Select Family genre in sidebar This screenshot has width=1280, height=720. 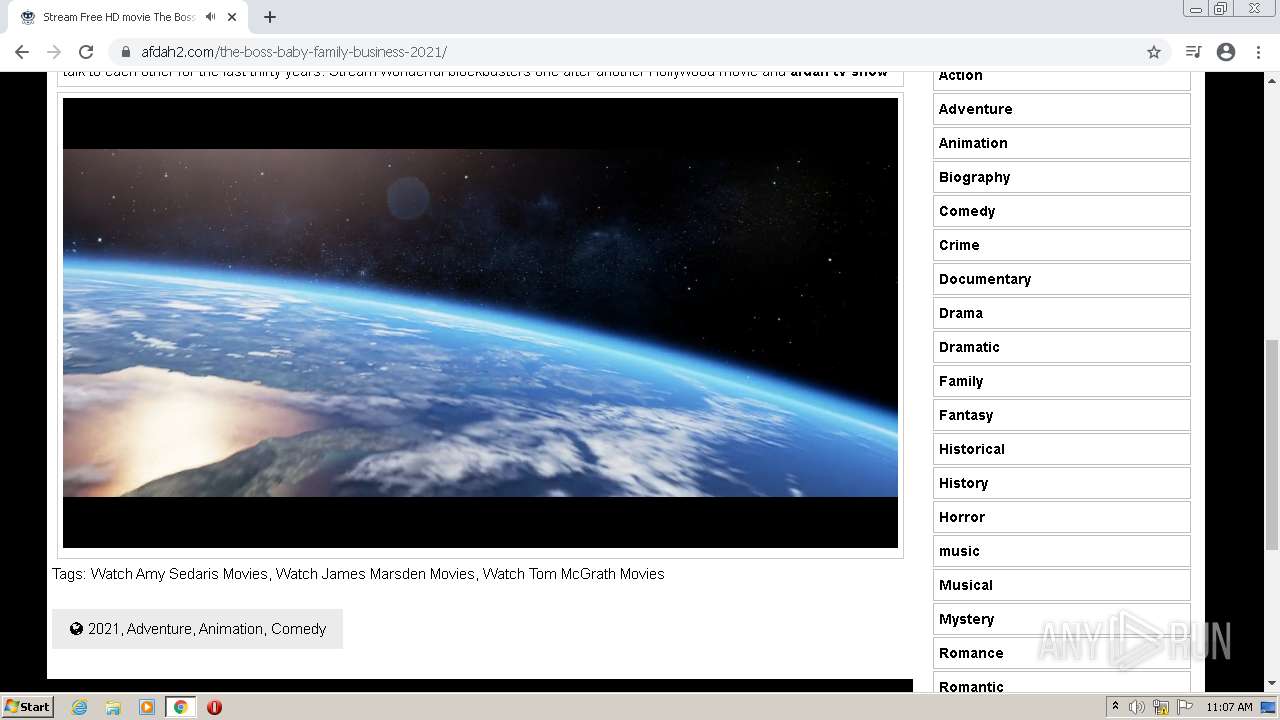click(x=1061, y=381)
